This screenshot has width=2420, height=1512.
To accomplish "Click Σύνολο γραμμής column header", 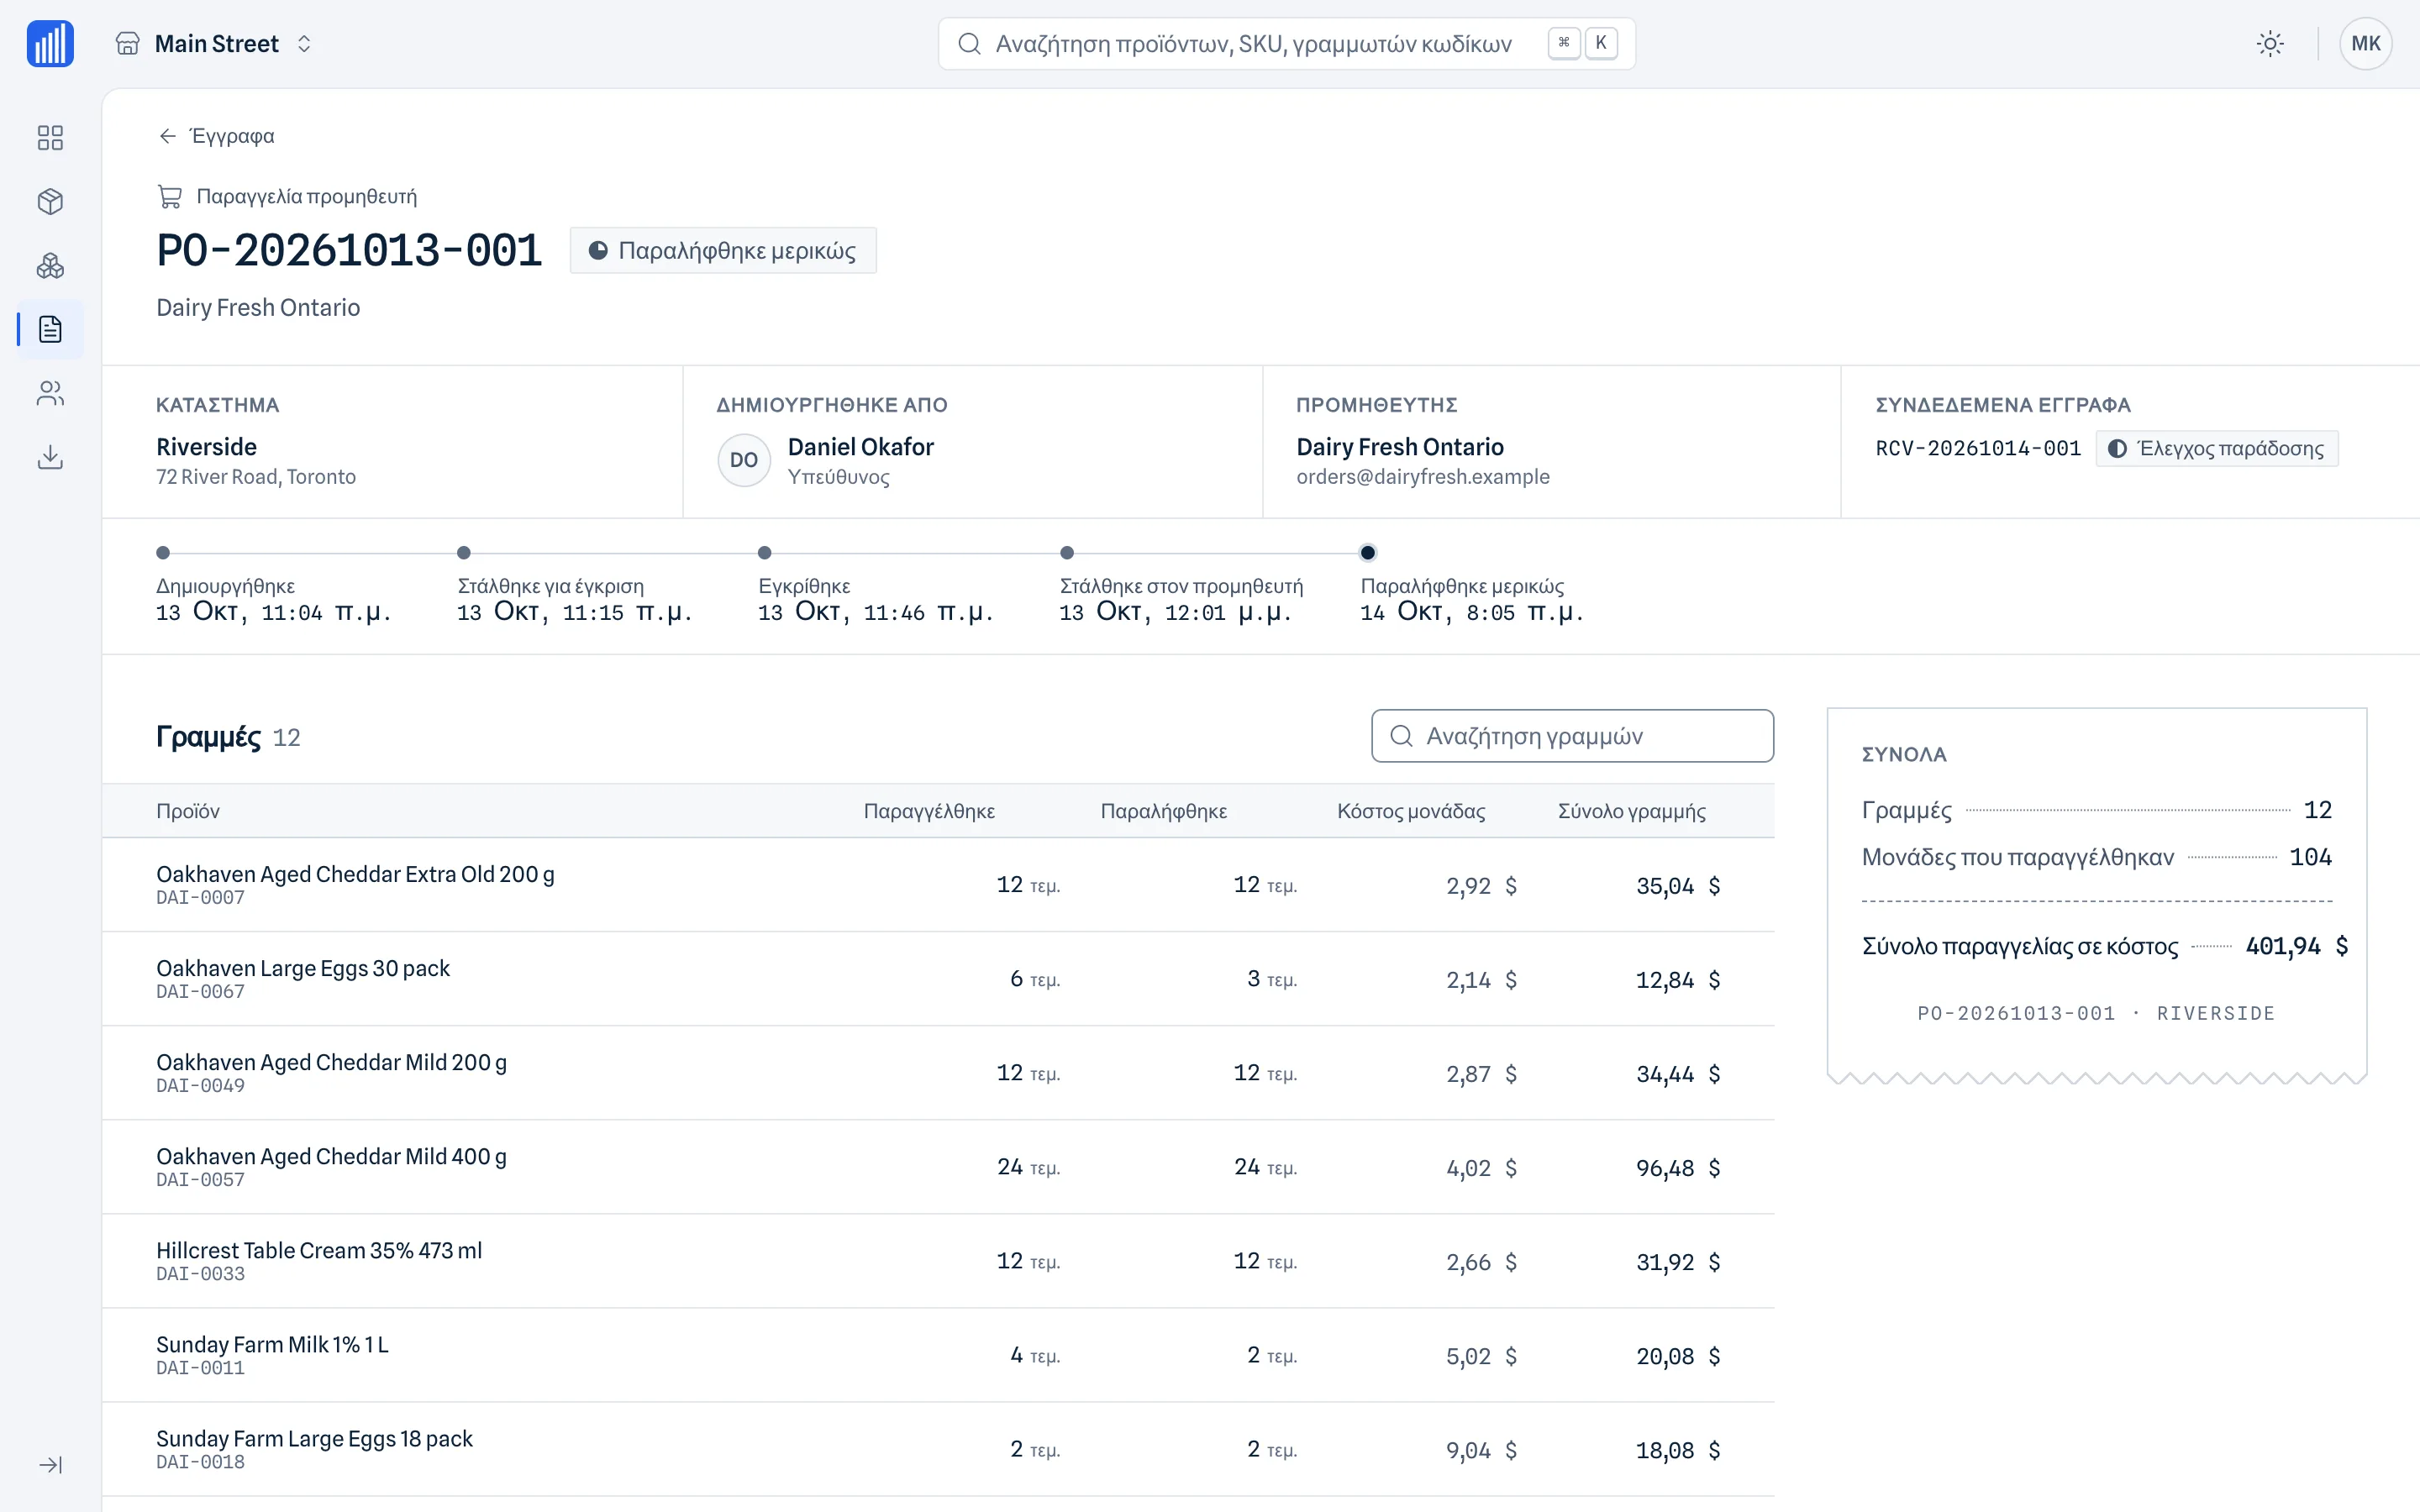I will tap(1632, 811).
